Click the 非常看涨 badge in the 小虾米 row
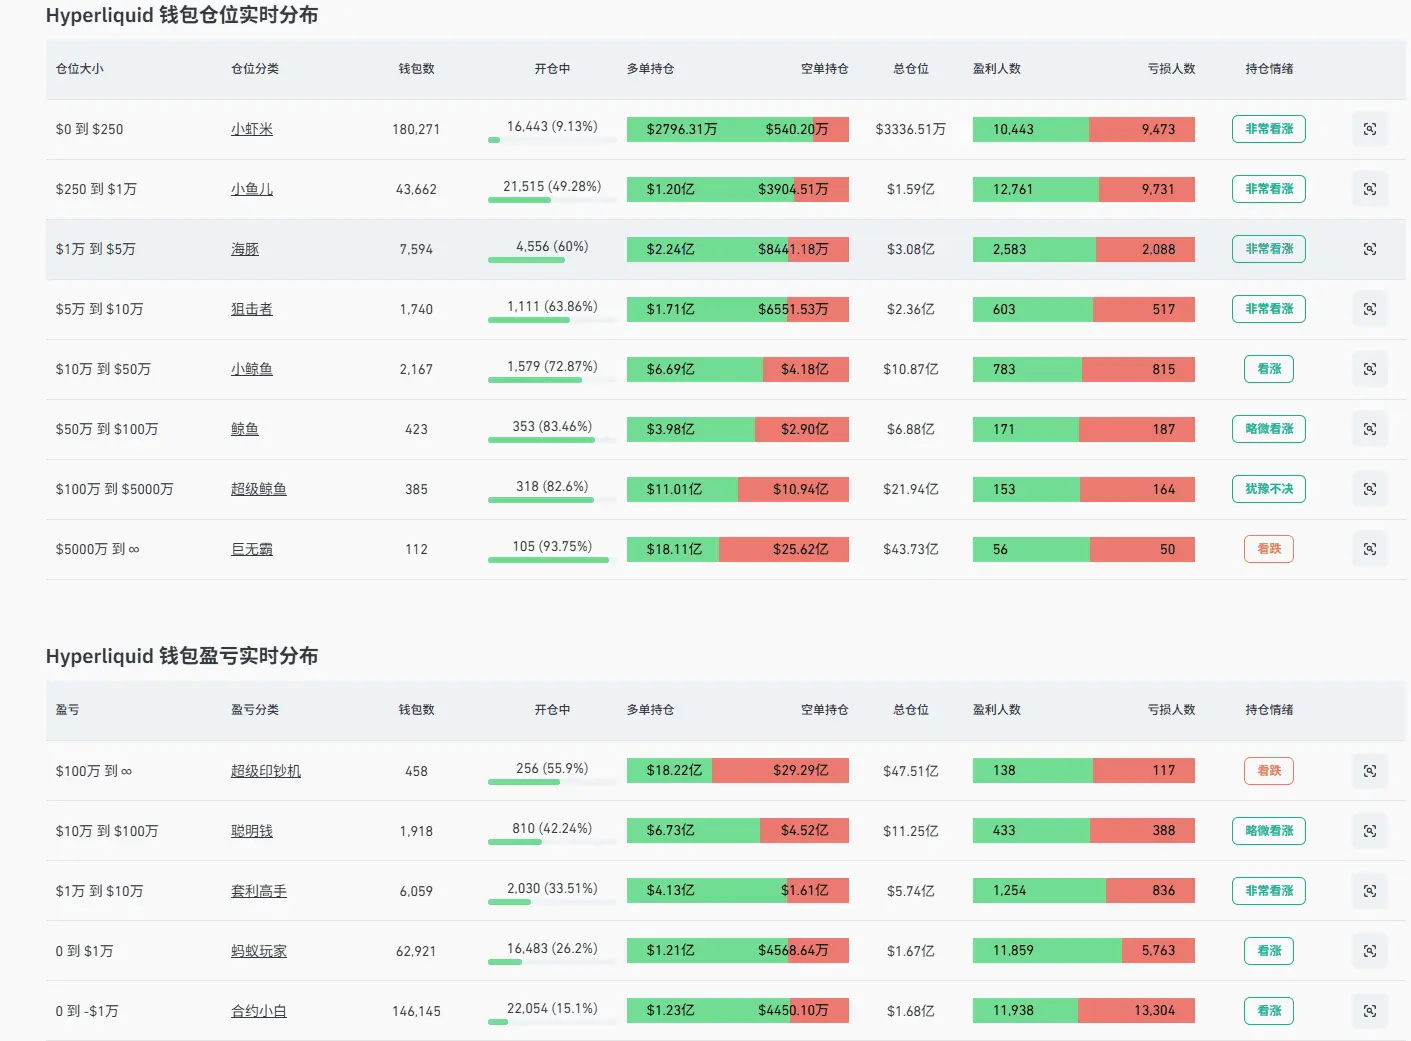 coord(1269,129)
